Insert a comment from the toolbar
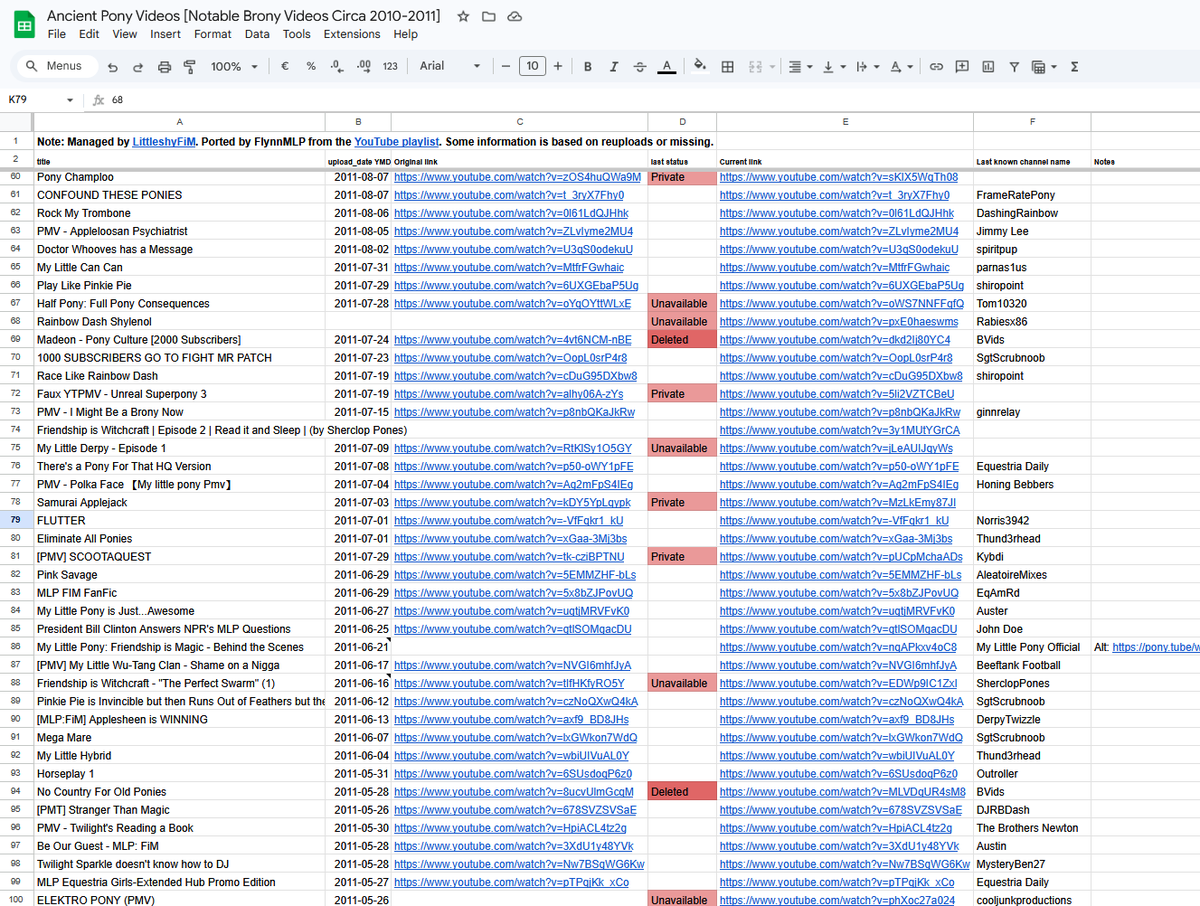 pyautogui.click(x=962, y=66)
